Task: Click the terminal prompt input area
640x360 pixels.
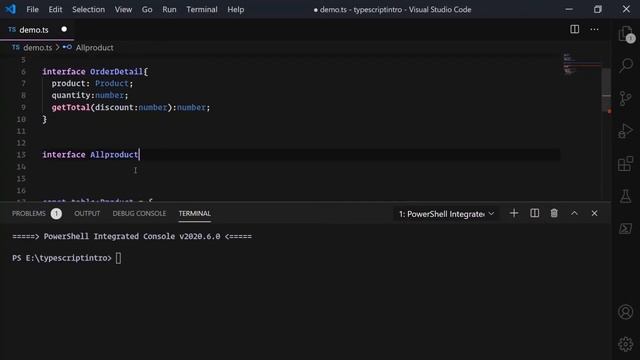Action: point(118,258)
